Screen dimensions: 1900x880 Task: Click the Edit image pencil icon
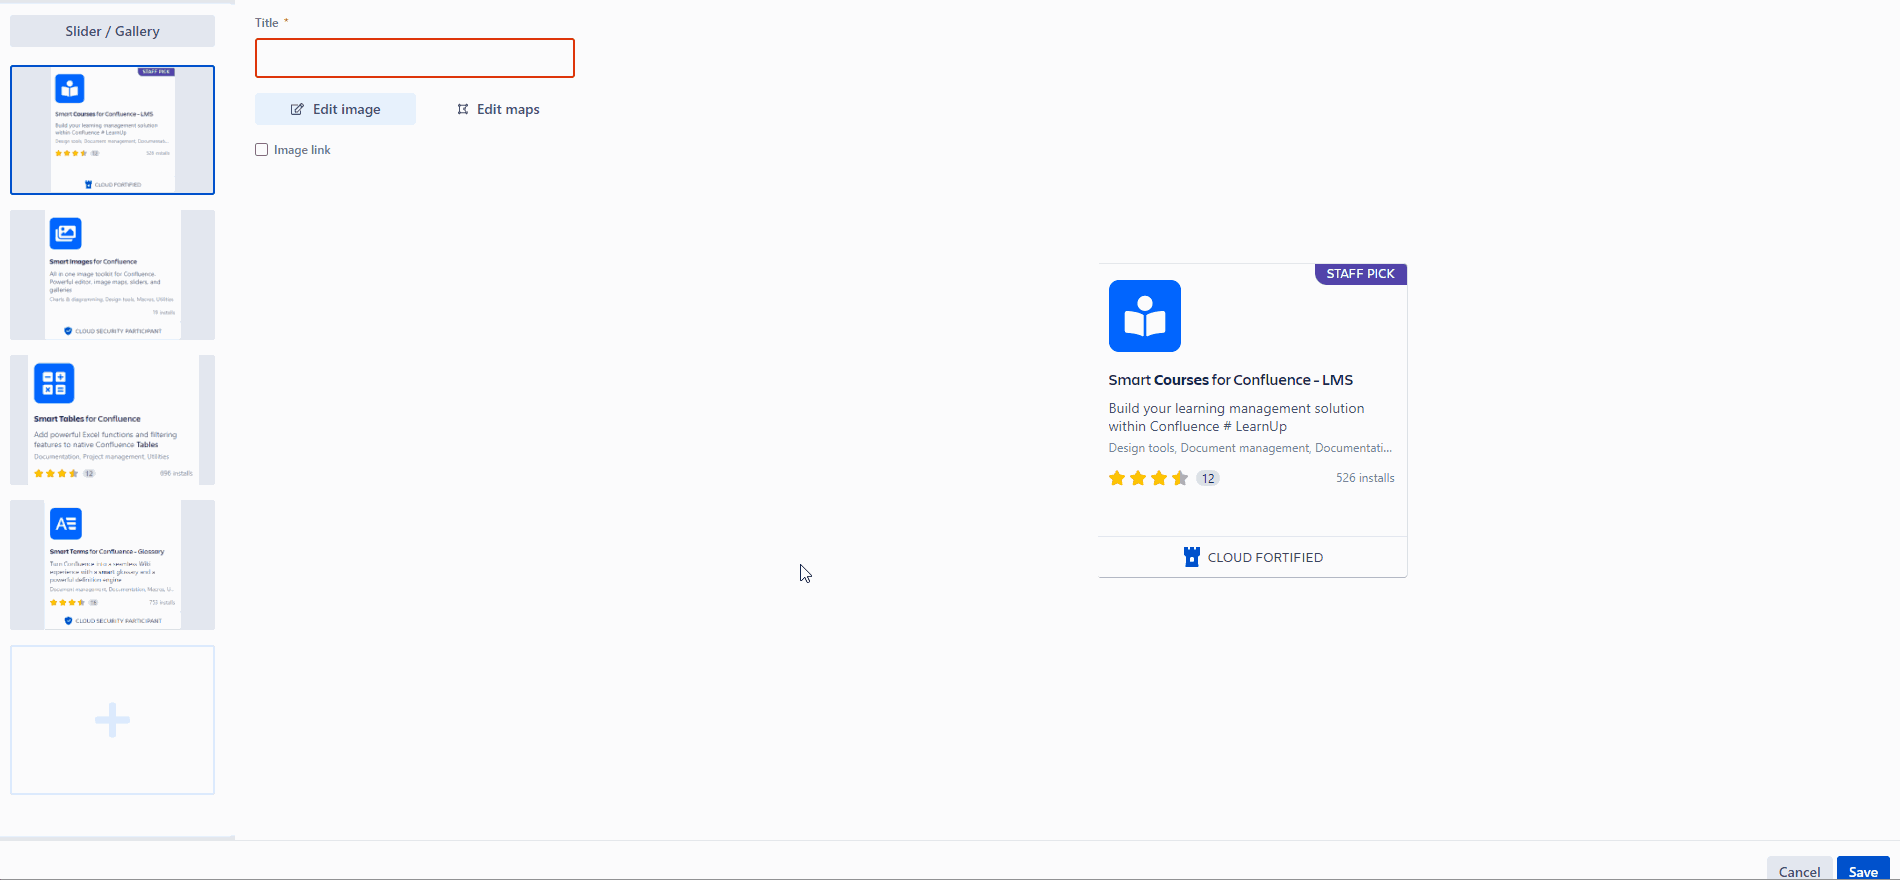pos(297,109)
